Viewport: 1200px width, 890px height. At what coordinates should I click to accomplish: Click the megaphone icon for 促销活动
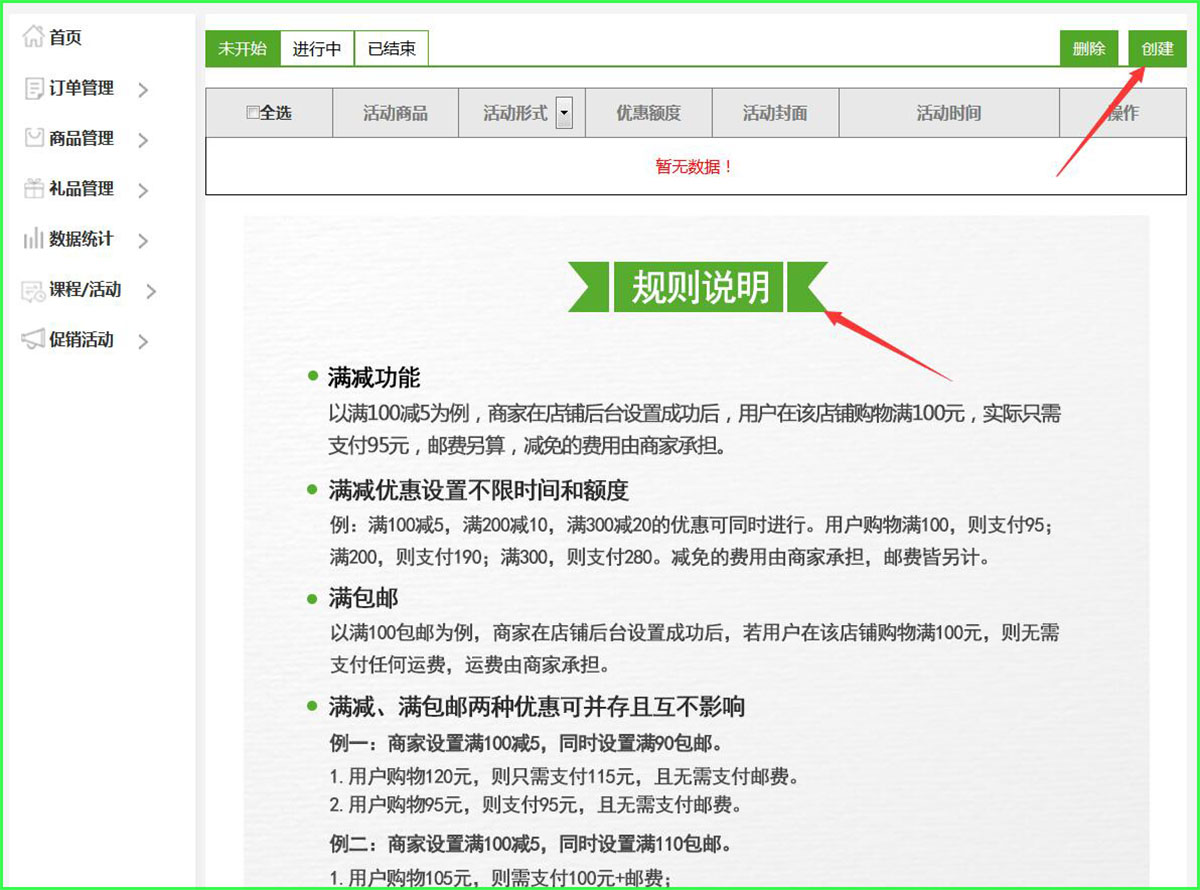coord(33,340)
